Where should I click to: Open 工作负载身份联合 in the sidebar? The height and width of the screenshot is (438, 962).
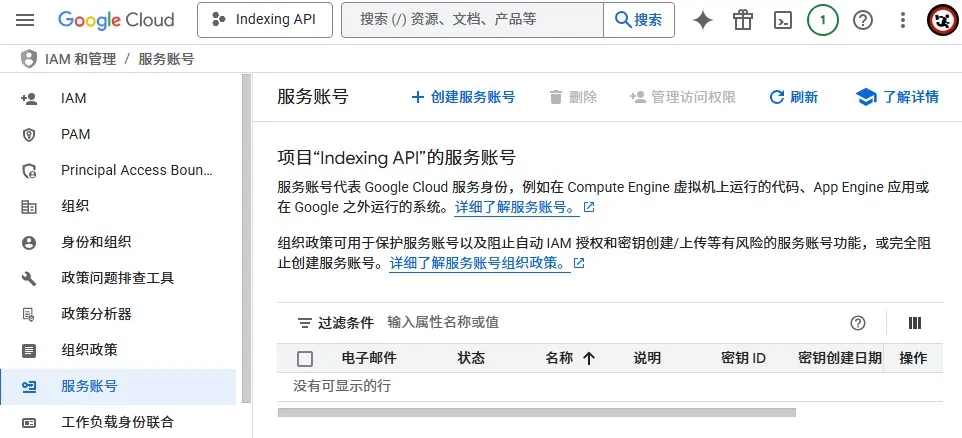118,422
